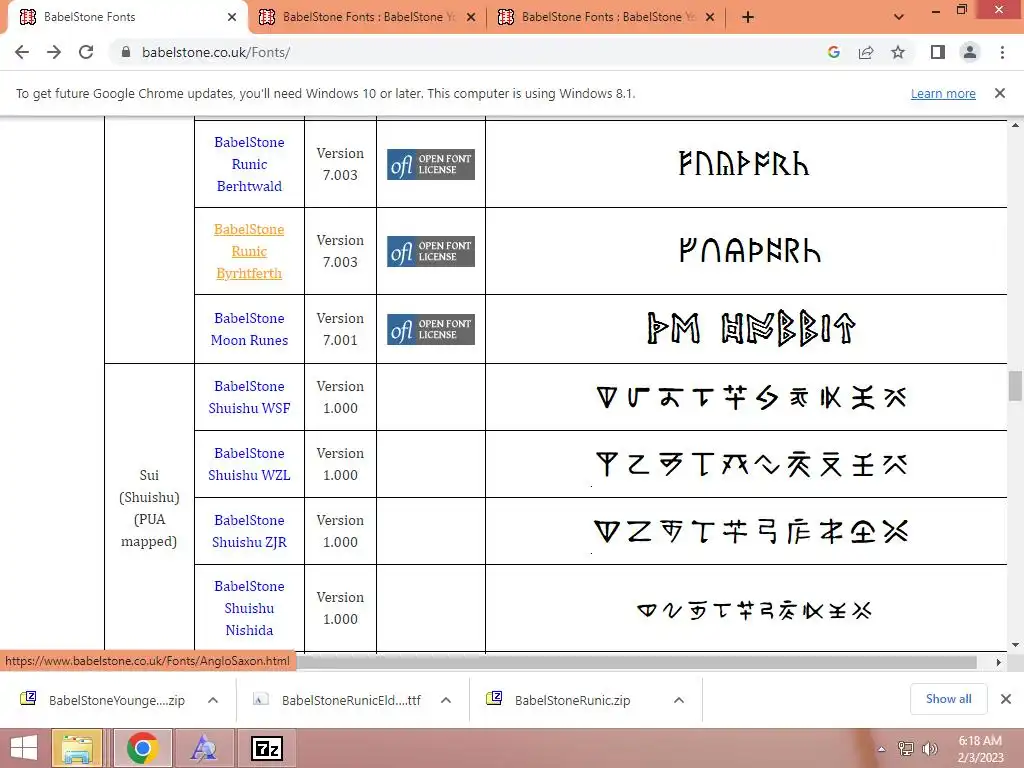Click the 'Version 7.001' cell for Moon Runes
1024x768 pixels.
pos(340,329)
